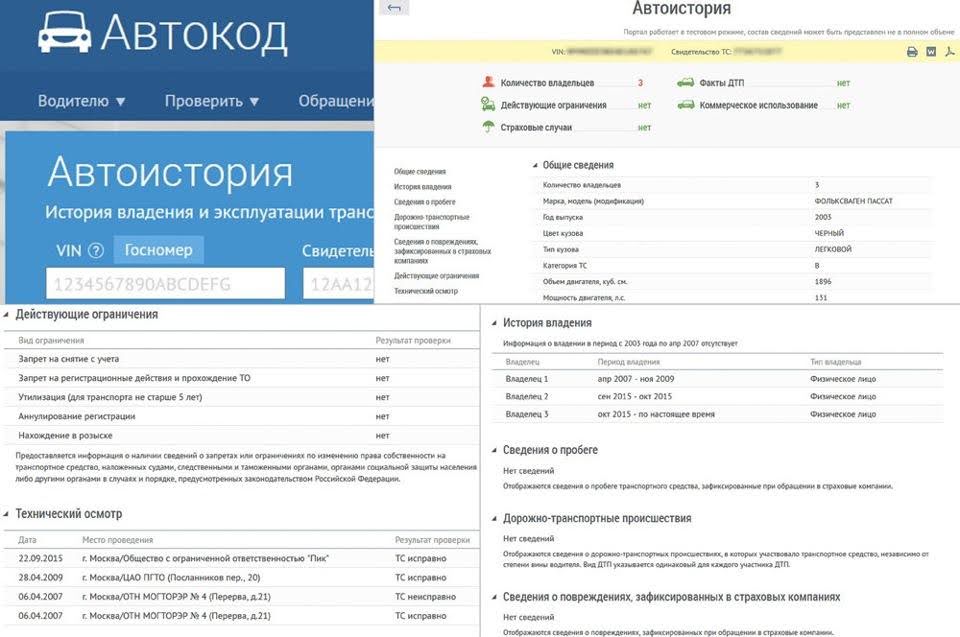960x637 pixels.
Task: Open the Водителю dropdown menu
Action: pyautogui.click(x=81, y=101)
